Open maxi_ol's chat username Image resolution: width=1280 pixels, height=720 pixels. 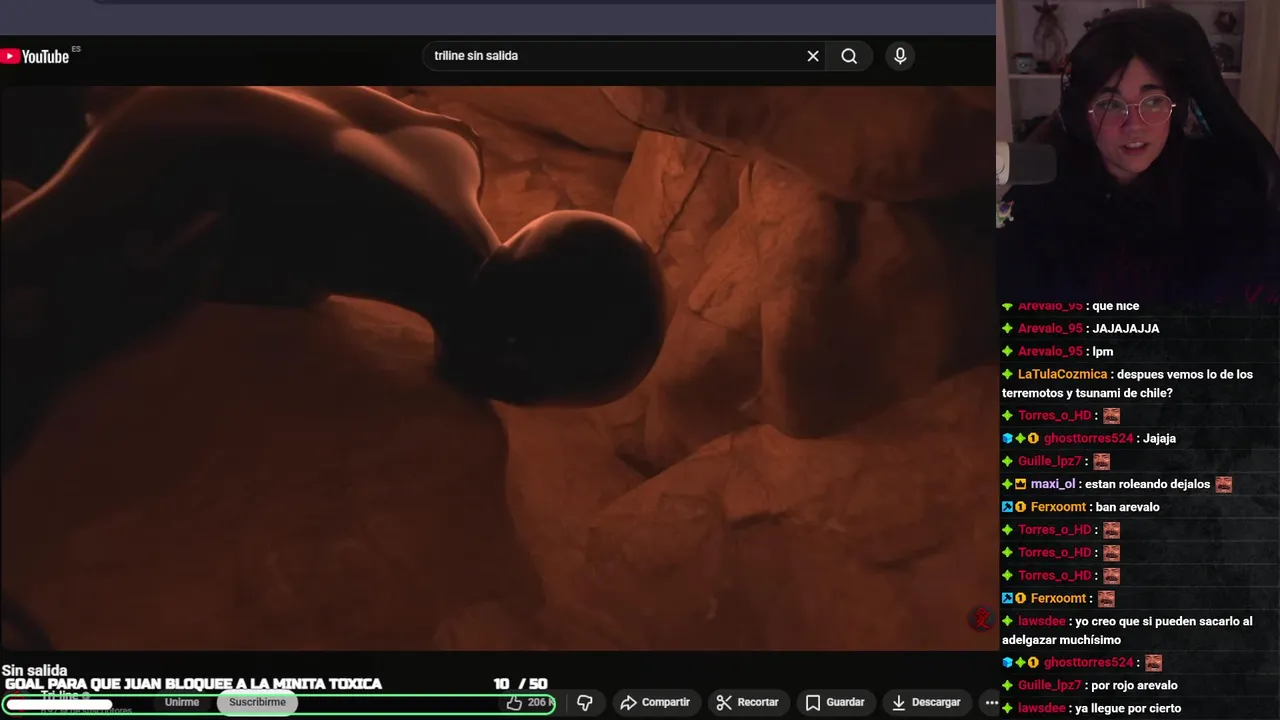[1053, 484]
